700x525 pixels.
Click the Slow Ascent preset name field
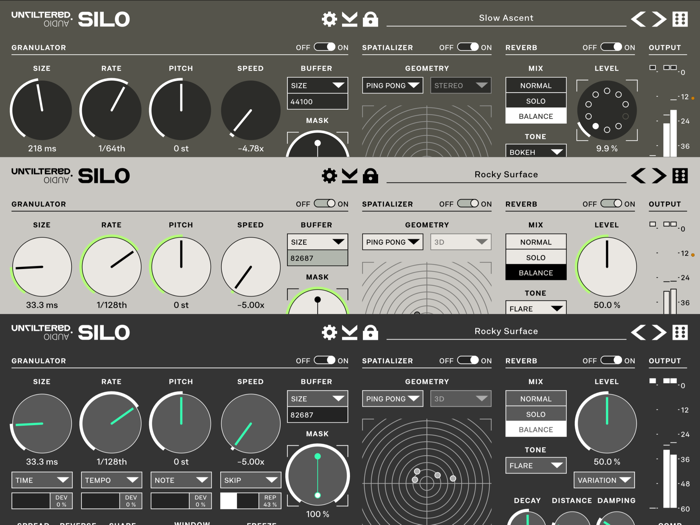pos(506,18)
